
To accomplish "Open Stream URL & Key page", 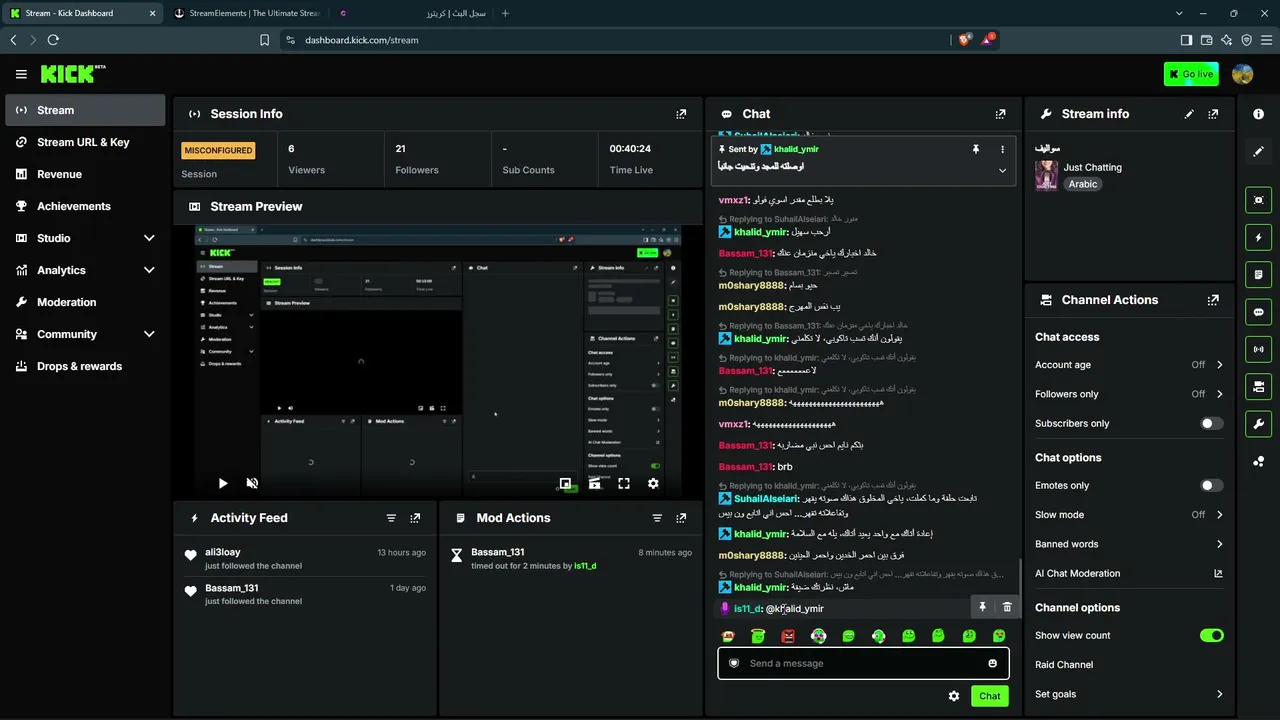I will coord(85,142).
